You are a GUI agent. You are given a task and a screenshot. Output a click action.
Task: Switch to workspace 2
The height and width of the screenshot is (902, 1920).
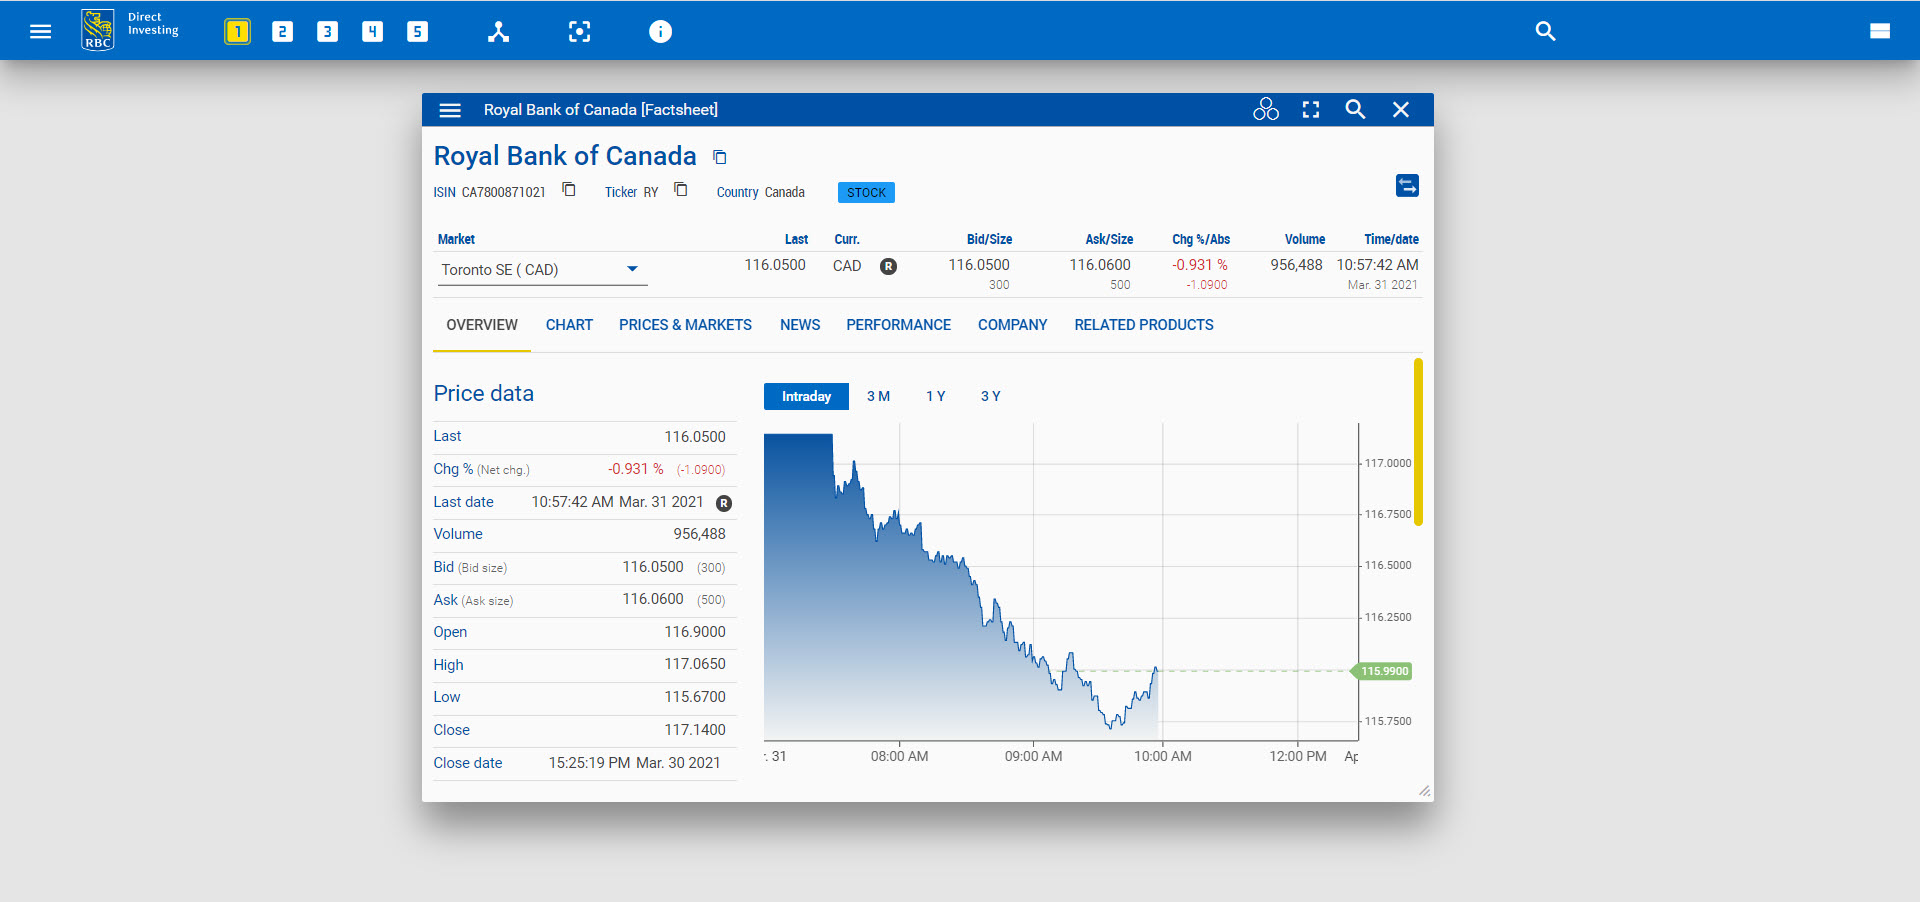(x=282, y=32)
